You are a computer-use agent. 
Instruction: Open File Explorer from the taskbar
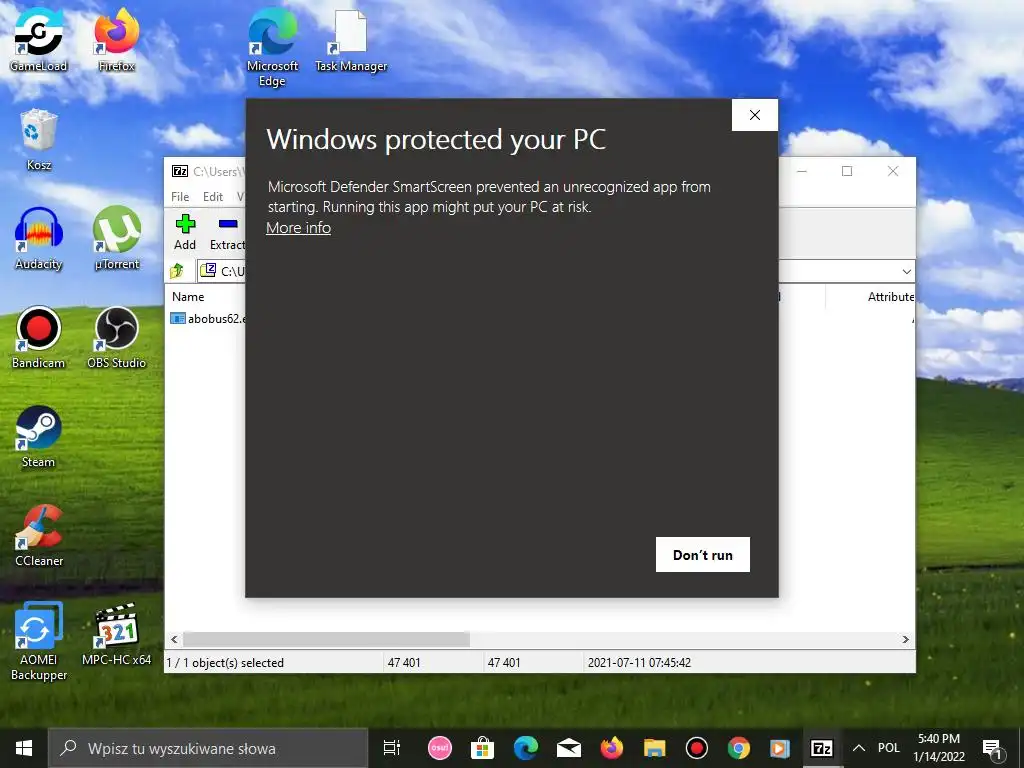[654, 748]
